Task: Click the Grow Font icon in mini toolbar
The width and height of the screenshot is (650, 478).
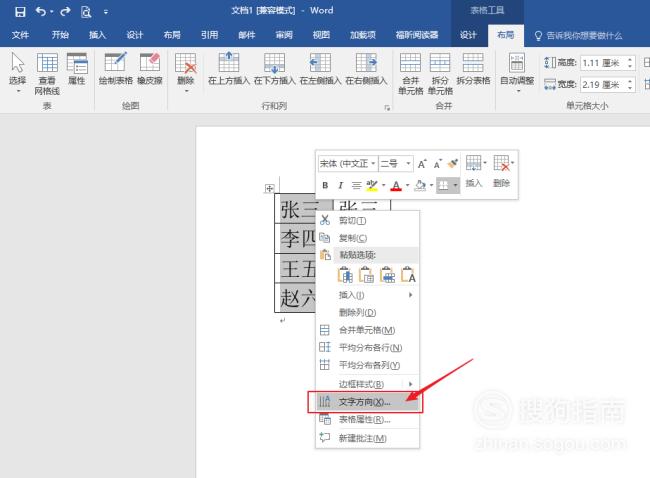Action: point(422,164)
